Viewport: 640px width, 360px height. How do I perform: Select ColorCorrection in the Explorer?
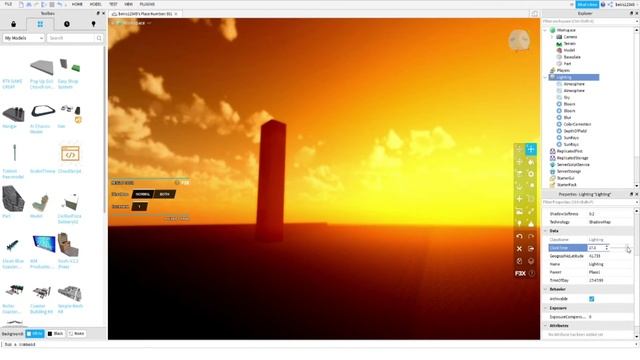pyautogui.click(x=577, y=124)
